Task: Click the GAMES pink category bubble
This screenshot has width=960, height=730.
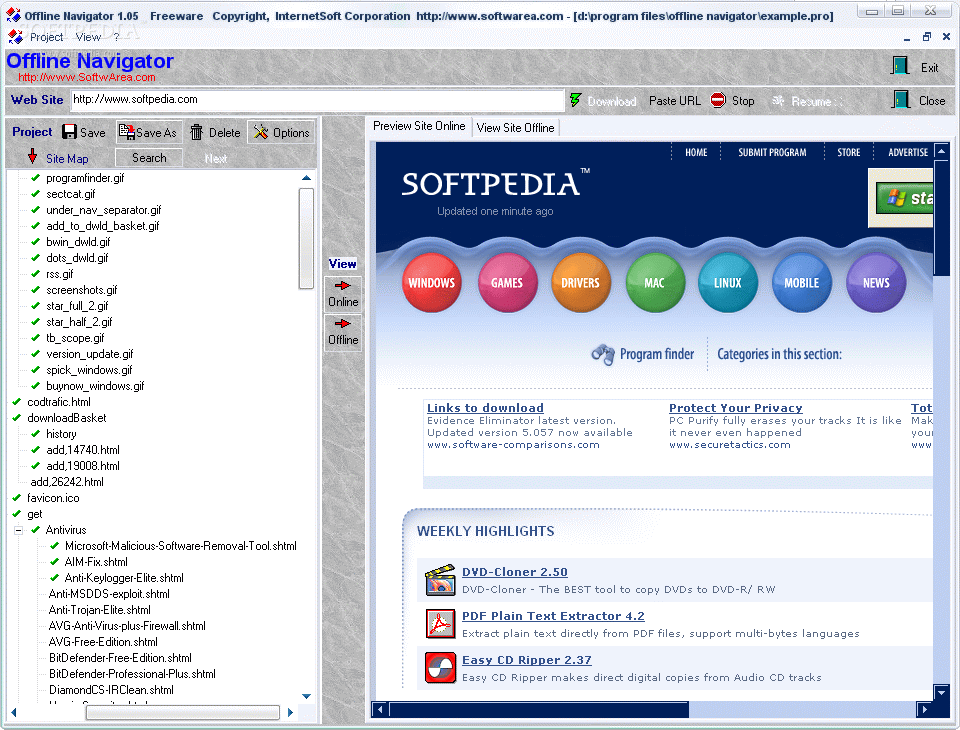Action: (507, 283)
